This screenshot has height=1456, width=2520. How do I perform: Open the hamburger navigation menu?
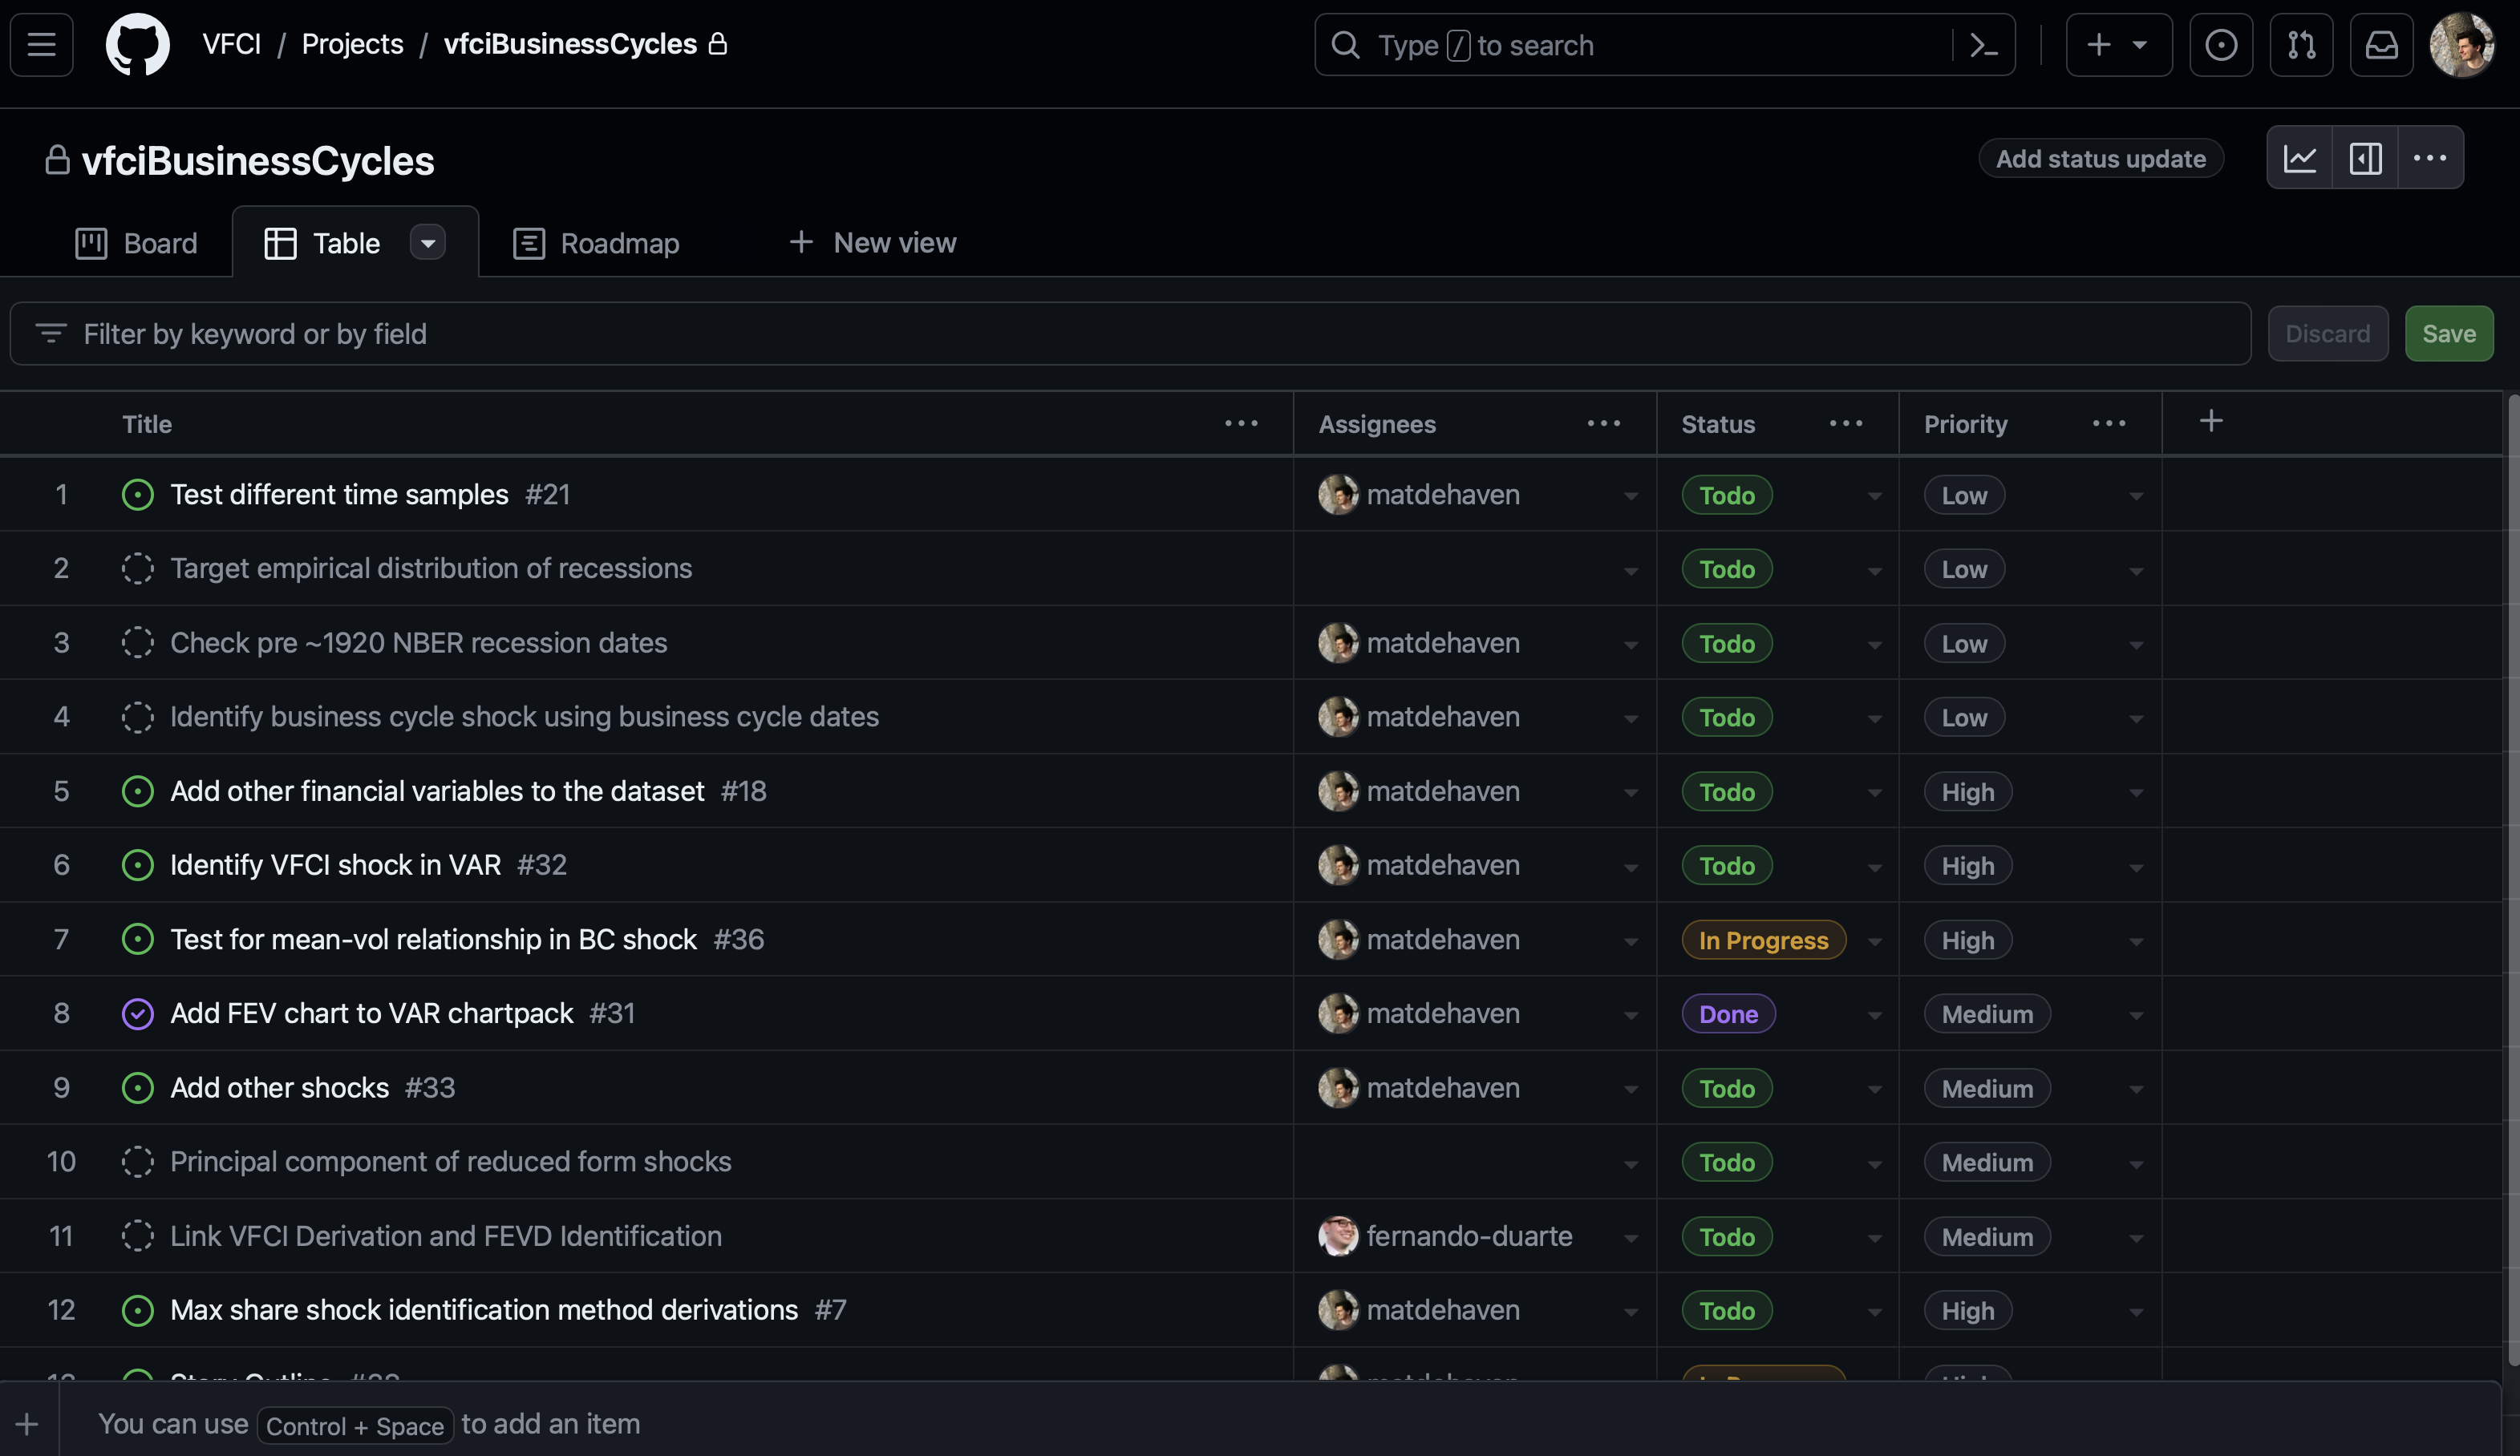click(41, 44)
